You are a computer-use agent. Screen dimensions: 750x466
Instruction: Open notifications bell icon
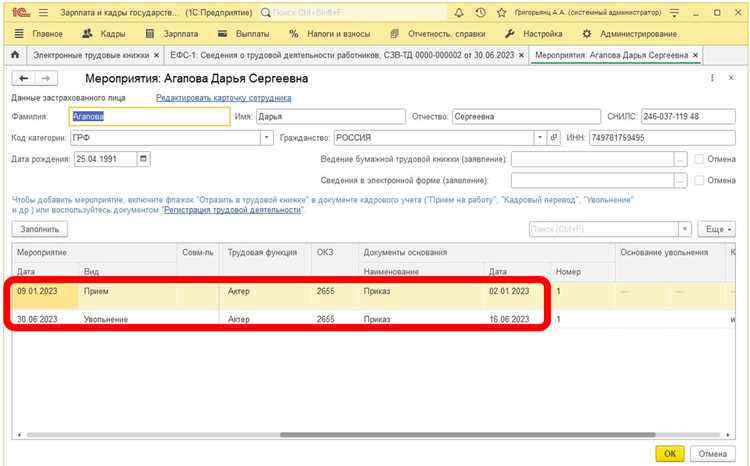tap(459, 13)
